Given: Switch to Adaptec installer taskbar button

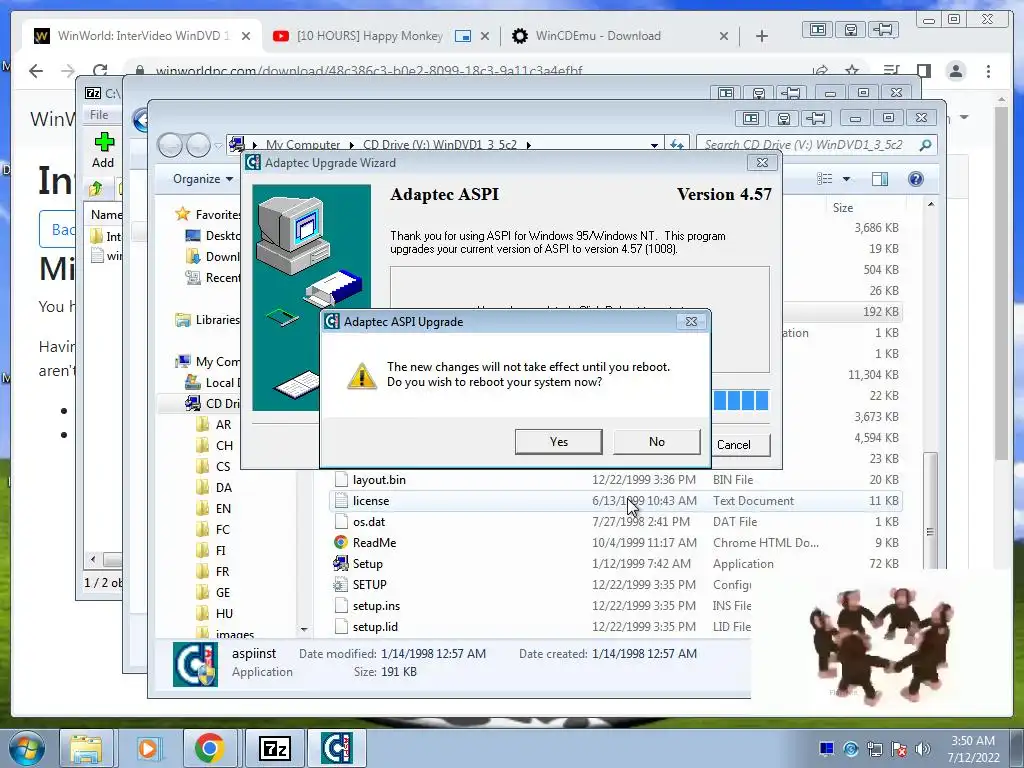Looking at the screenshot, I should (337, 748).
